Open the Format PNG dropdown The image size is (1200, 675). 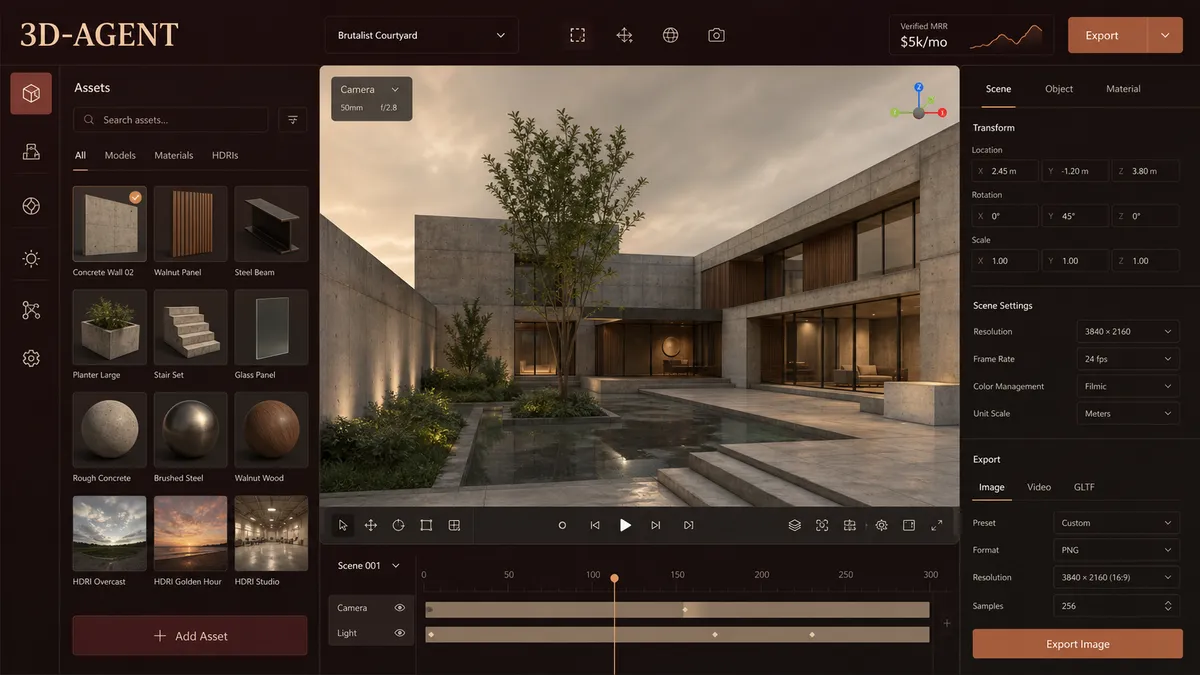pos(1116,550)
